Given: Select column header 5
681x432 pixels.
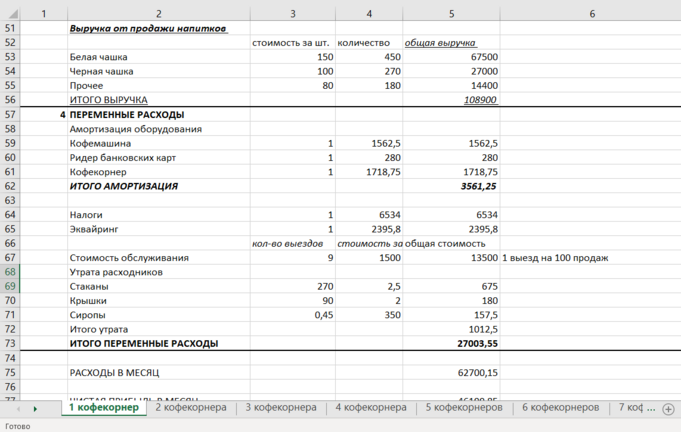Looking at the screenshot, I should (452, 14).
